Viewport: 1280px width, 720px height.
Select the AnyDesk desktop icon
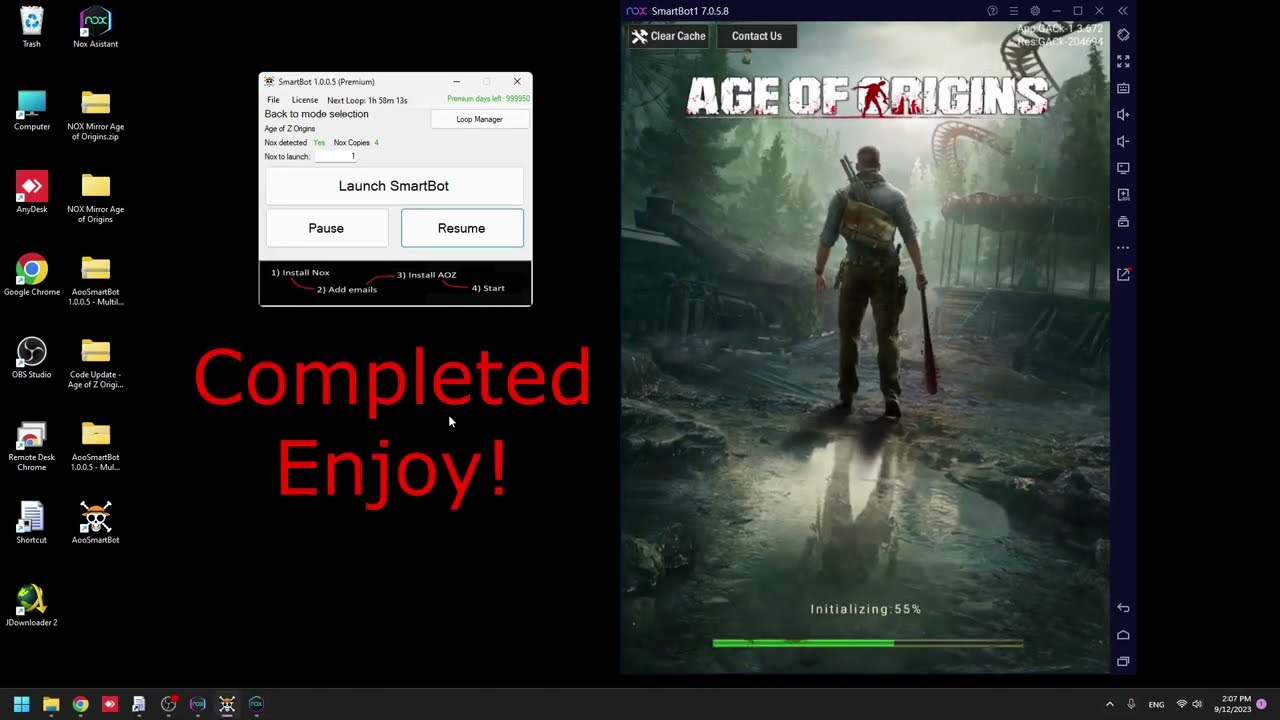click(32, 192)
